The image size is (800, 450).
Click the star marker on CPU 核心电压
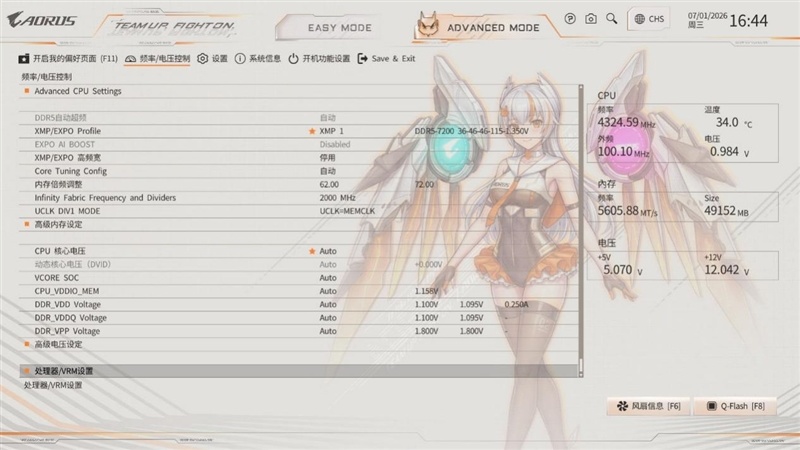click(312, 251)
